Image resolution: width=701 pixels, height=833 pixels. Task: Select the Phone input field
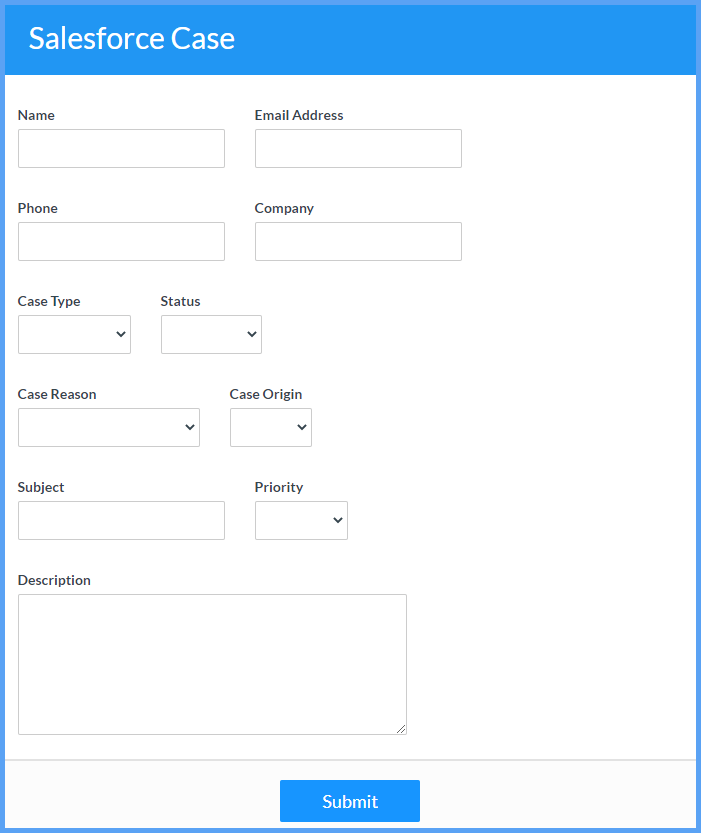[121, 241]
